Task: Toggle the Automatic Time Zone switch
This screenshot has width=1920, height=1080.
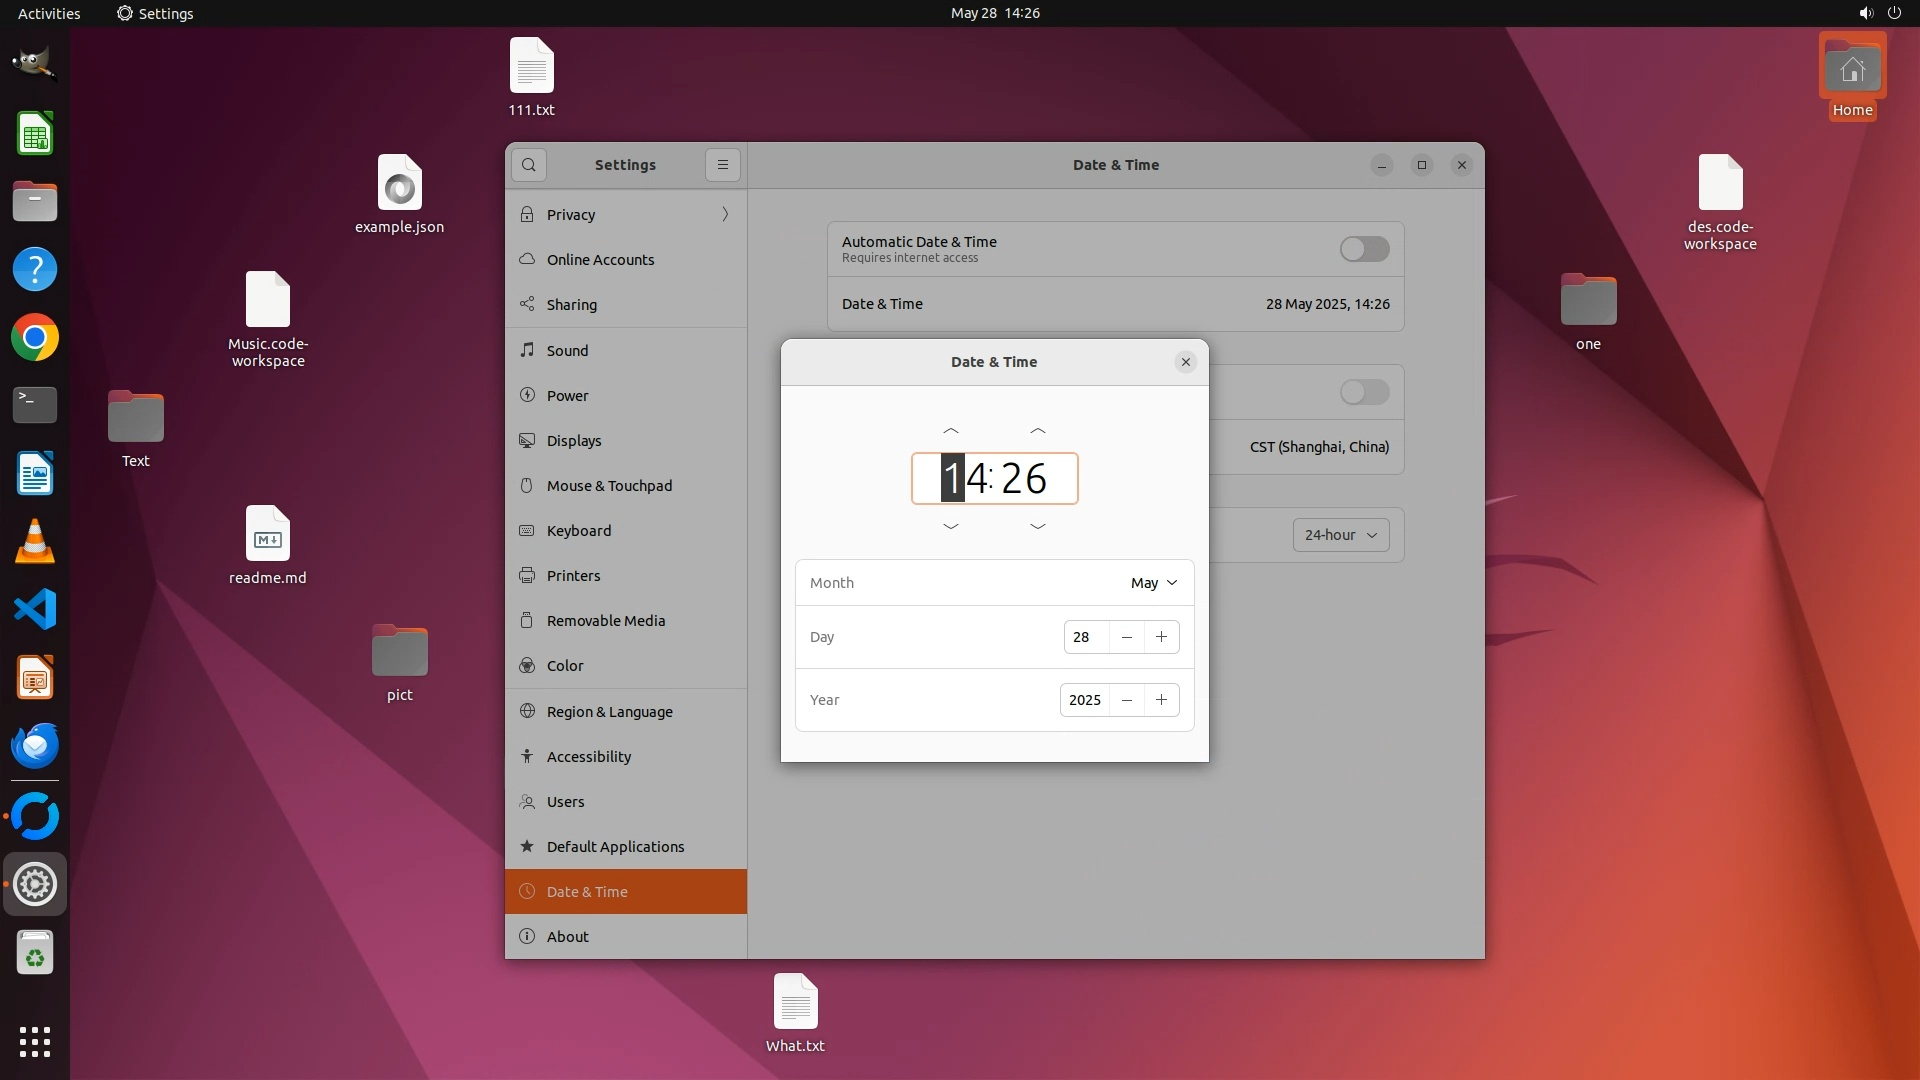Action: coord(1364,392)
